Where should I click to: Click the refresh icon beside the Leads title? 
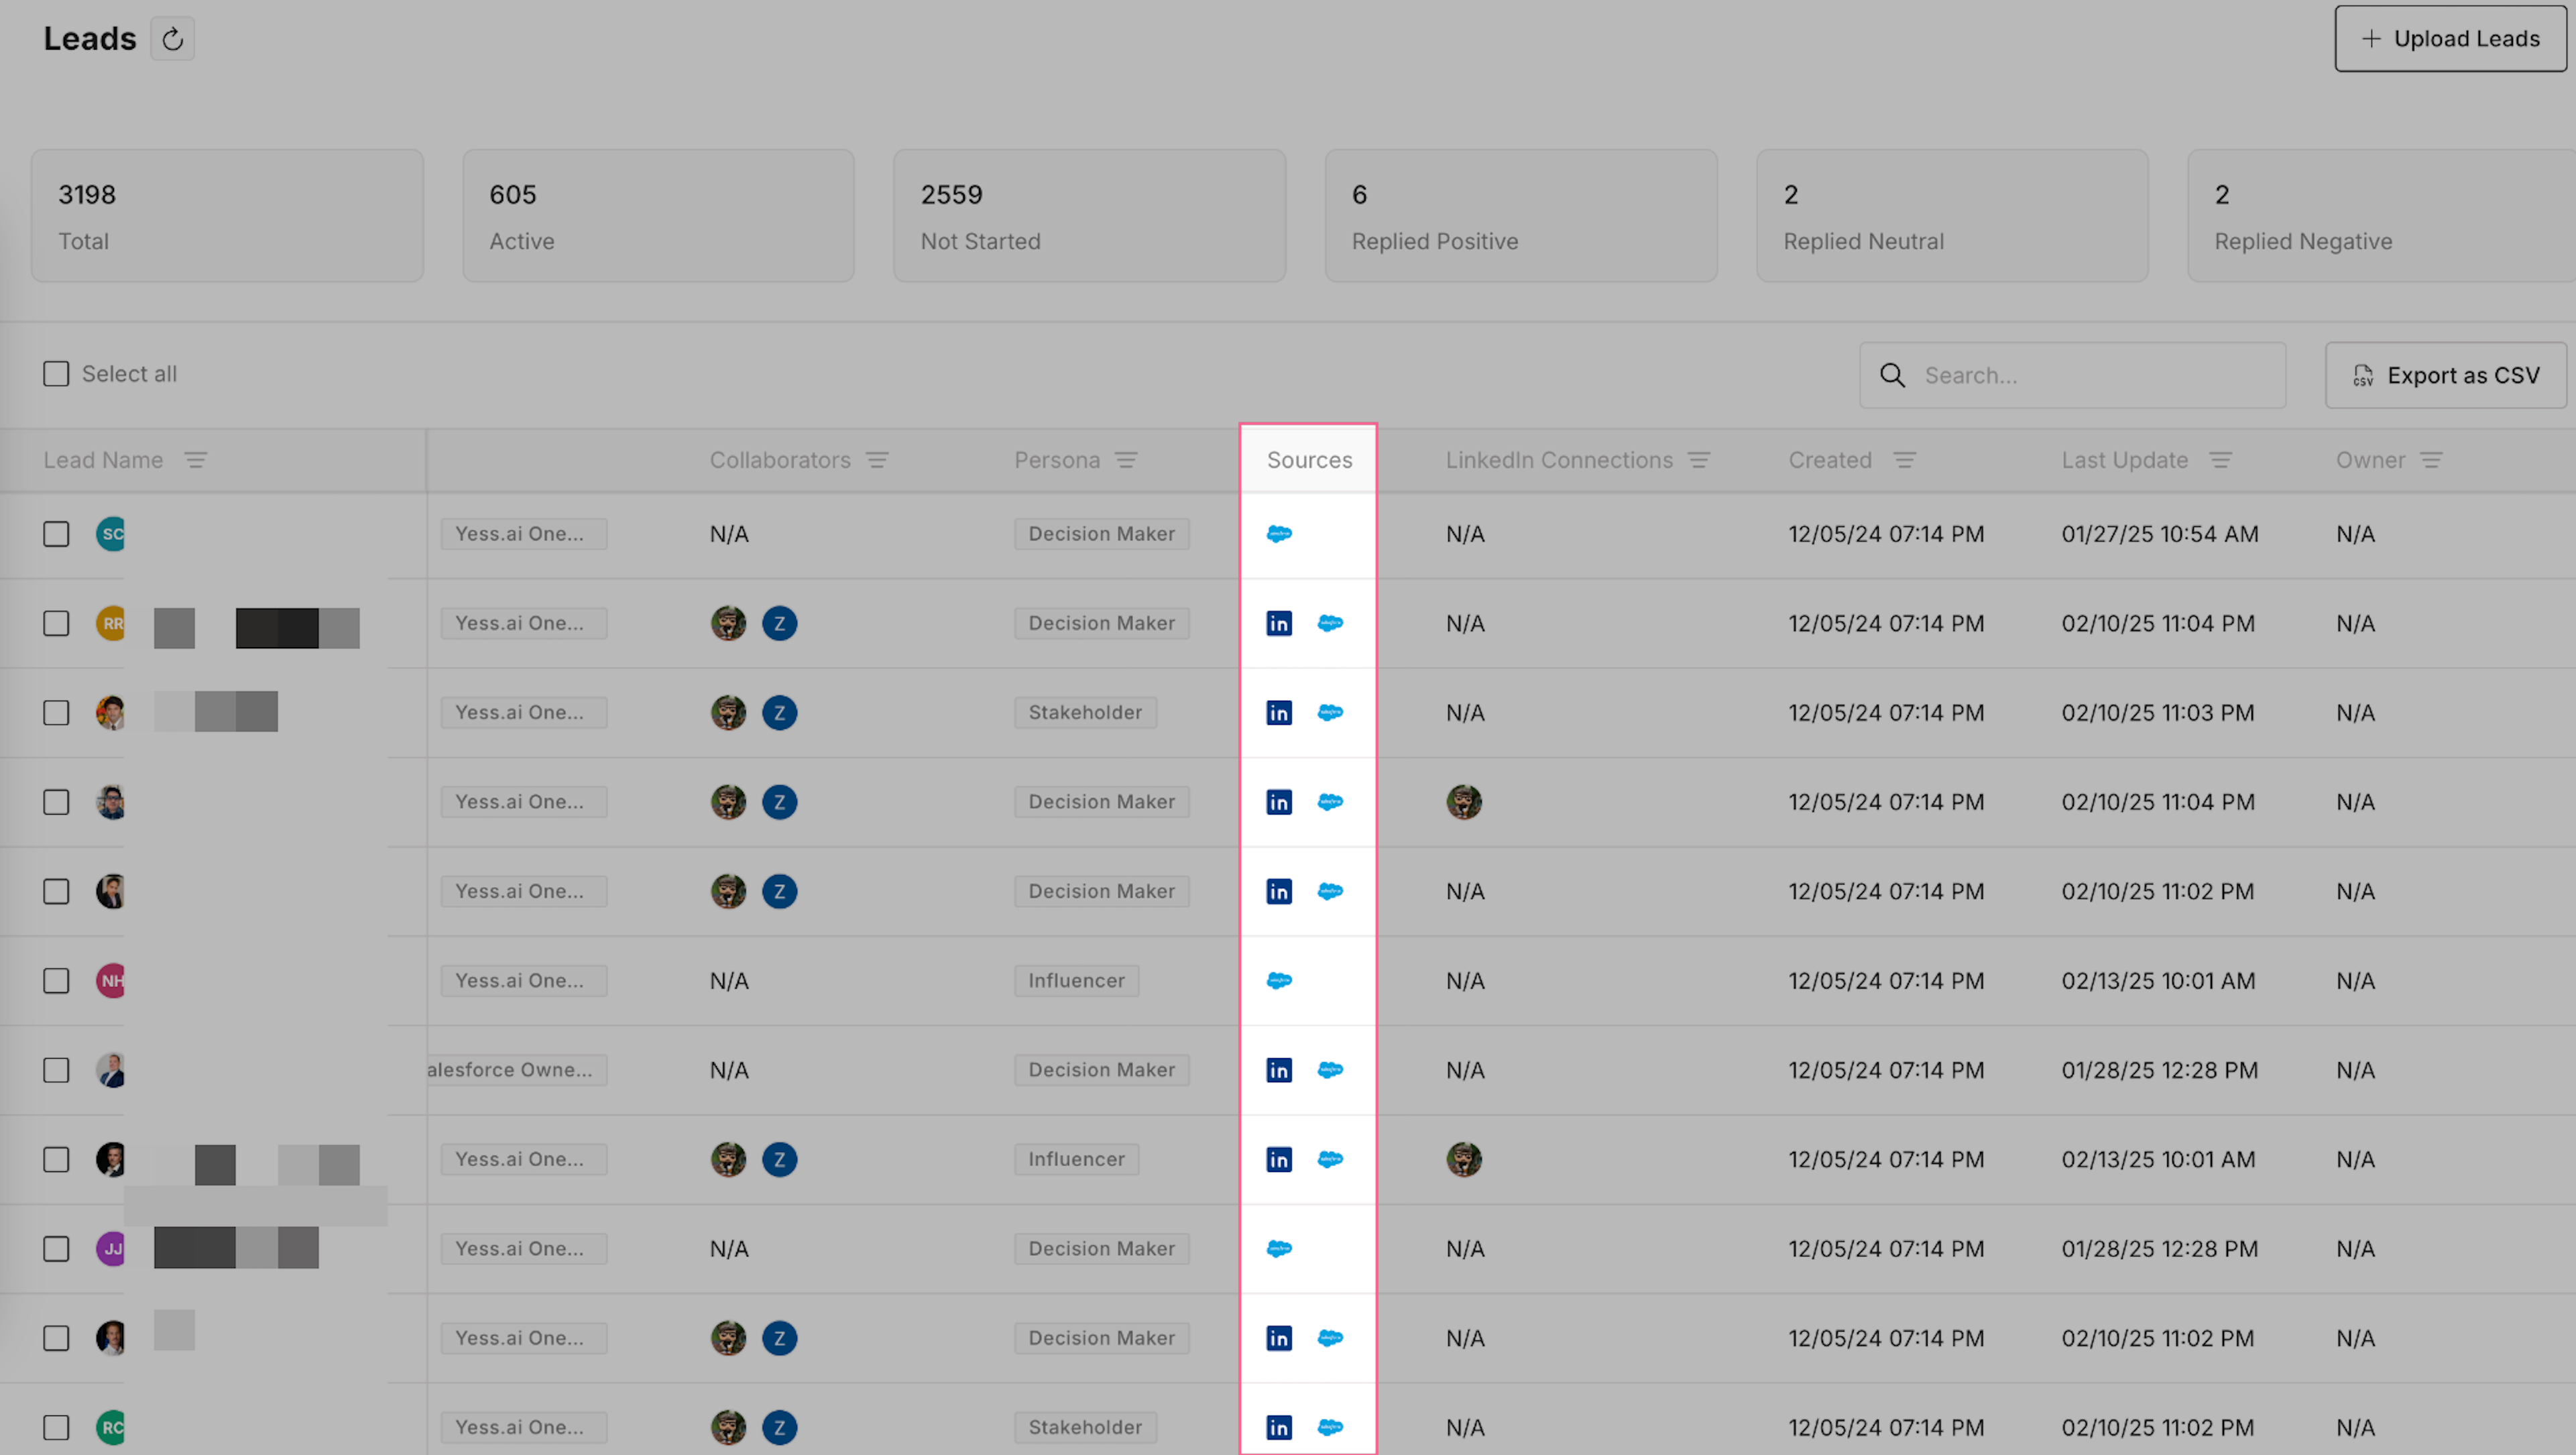[x=172, y=39]
